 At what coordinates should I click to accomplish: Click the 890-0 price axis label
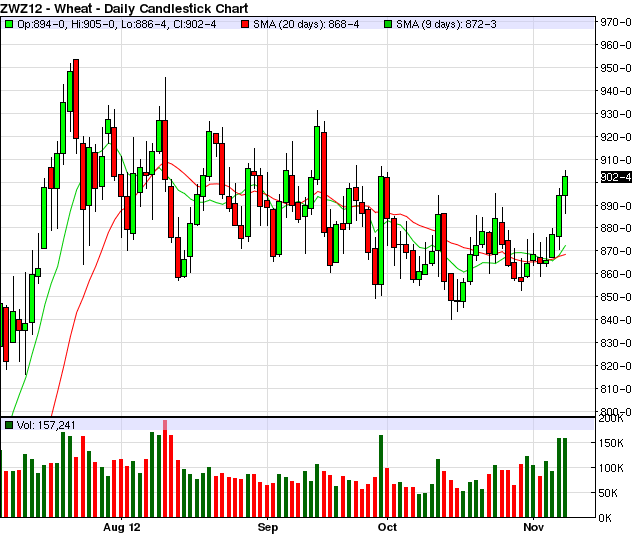[x=616, y=206]
